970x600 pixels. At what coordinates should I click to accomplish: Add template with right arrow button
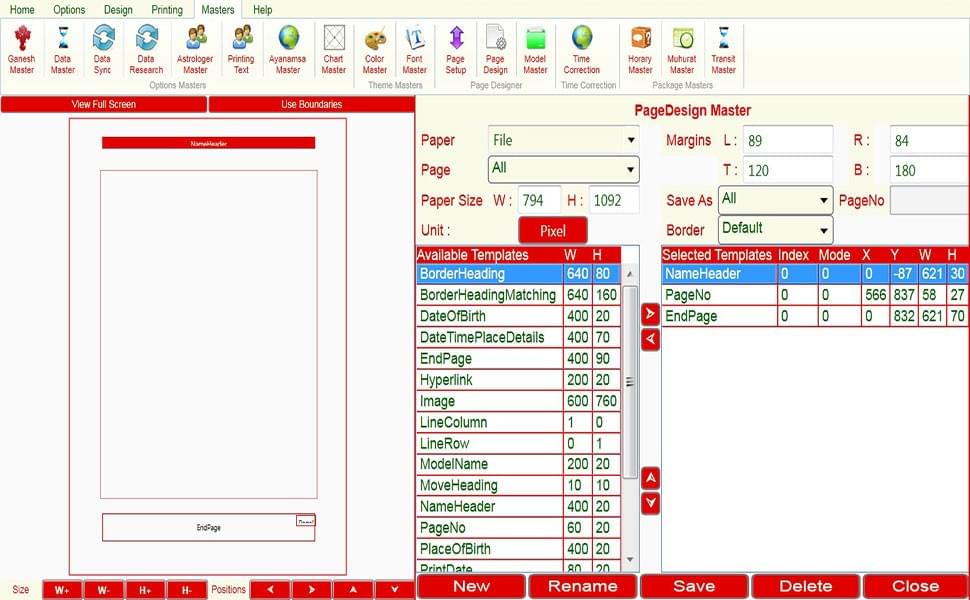(650, 314)
